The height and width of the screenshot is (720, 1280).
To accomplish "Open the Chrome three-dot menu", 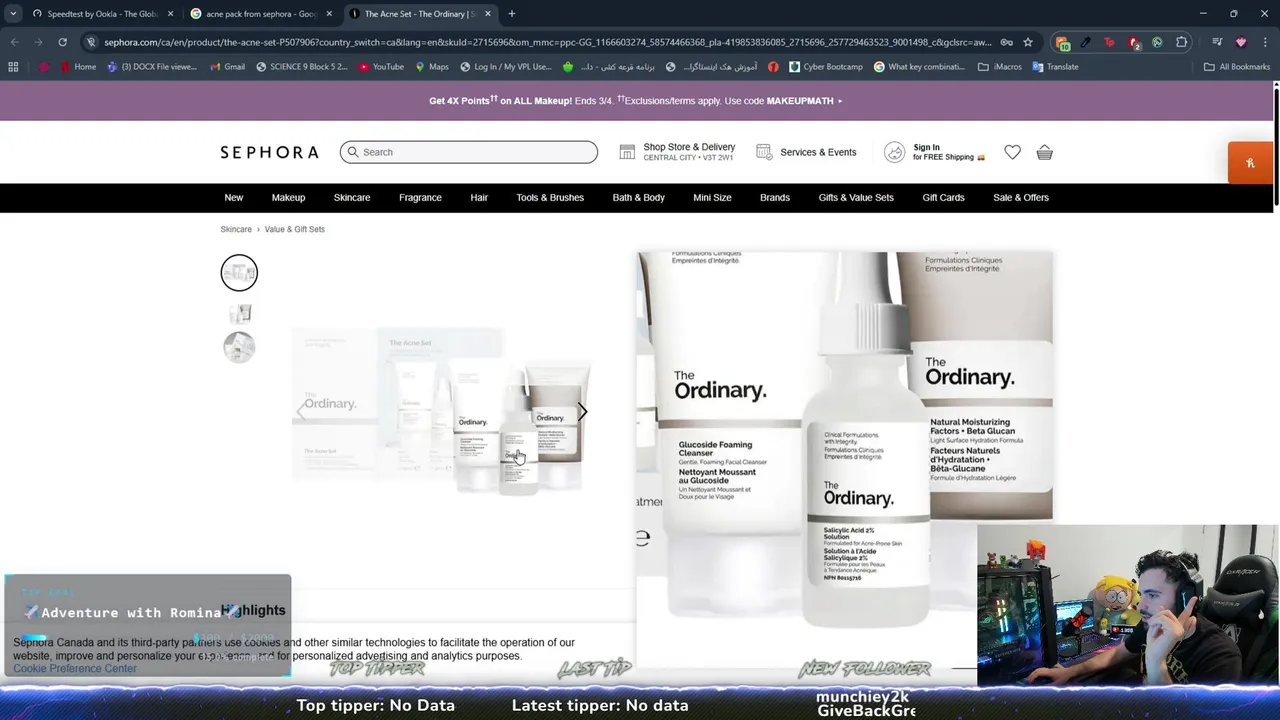I will (x=1264, y=42).
